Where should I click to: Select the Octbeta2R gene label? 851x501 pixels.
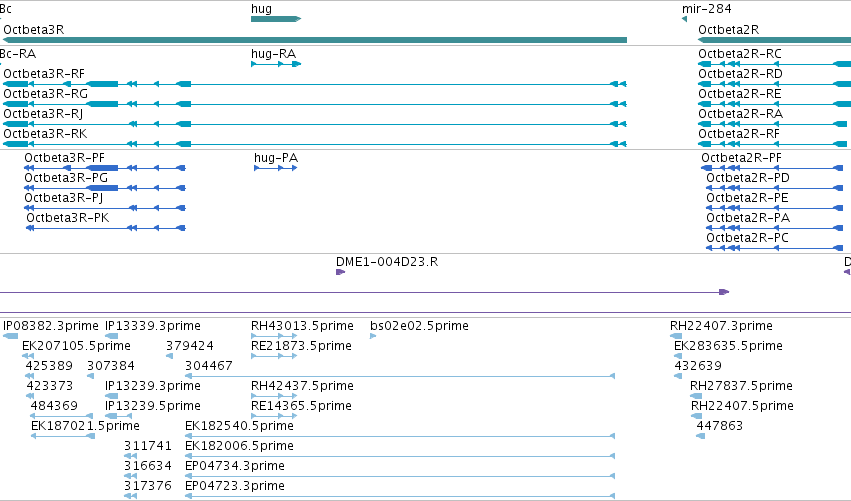point(728,30)
